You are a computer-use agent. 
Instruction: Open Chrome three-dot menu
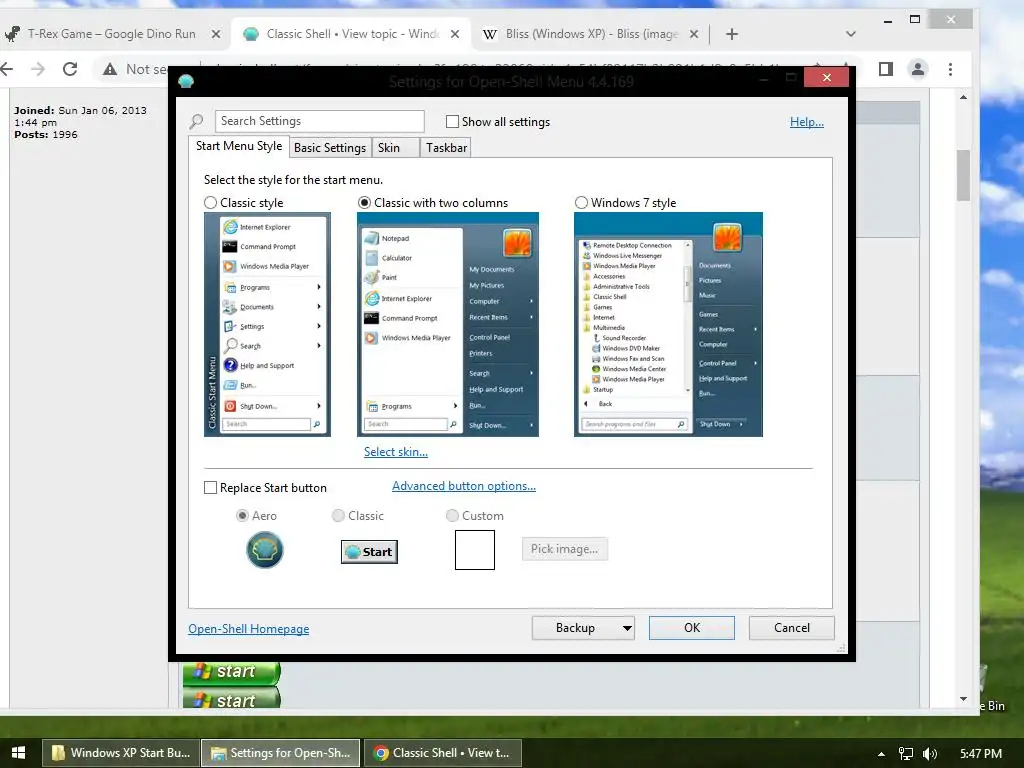pyautogui.click(x=950, y=69)
